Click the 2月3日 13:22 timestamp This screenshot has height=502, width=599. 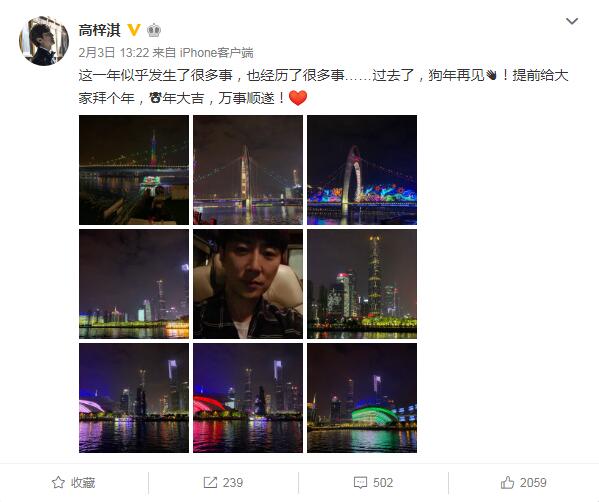pos(113,53)
